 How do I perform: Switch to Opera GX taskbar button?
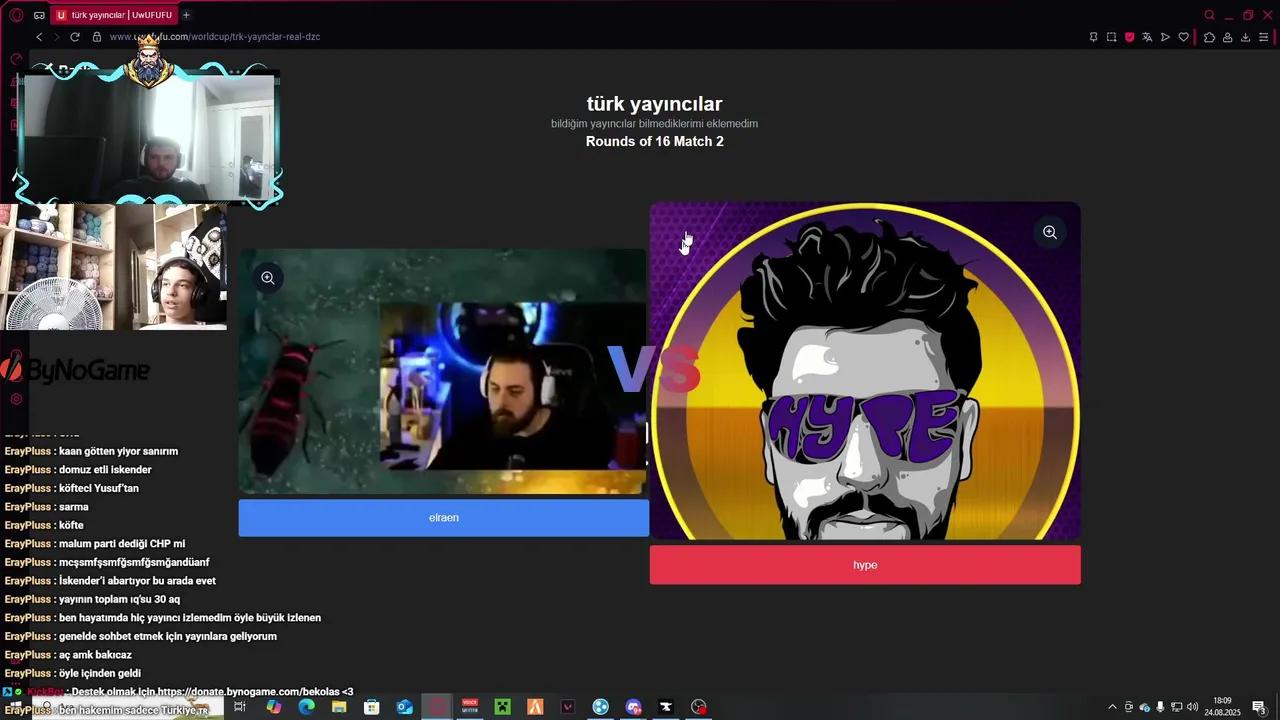click(437, 707)
